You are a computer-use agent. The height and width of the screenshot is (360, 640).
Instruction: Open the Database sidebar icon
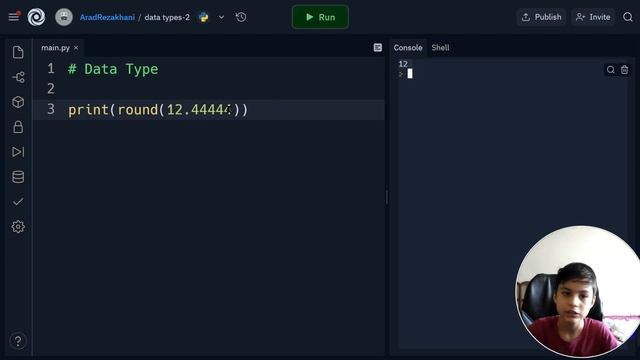pyautogui.click(x=18, y=177)
